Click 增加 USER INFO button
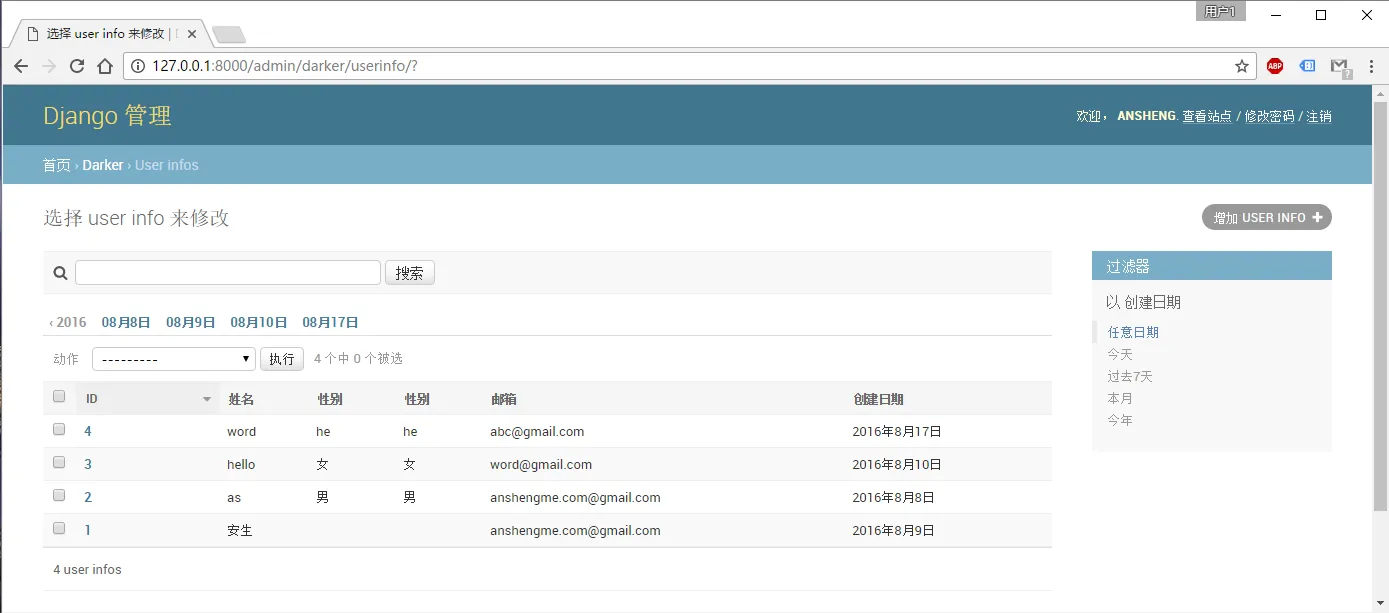 tap(1267, 217)
